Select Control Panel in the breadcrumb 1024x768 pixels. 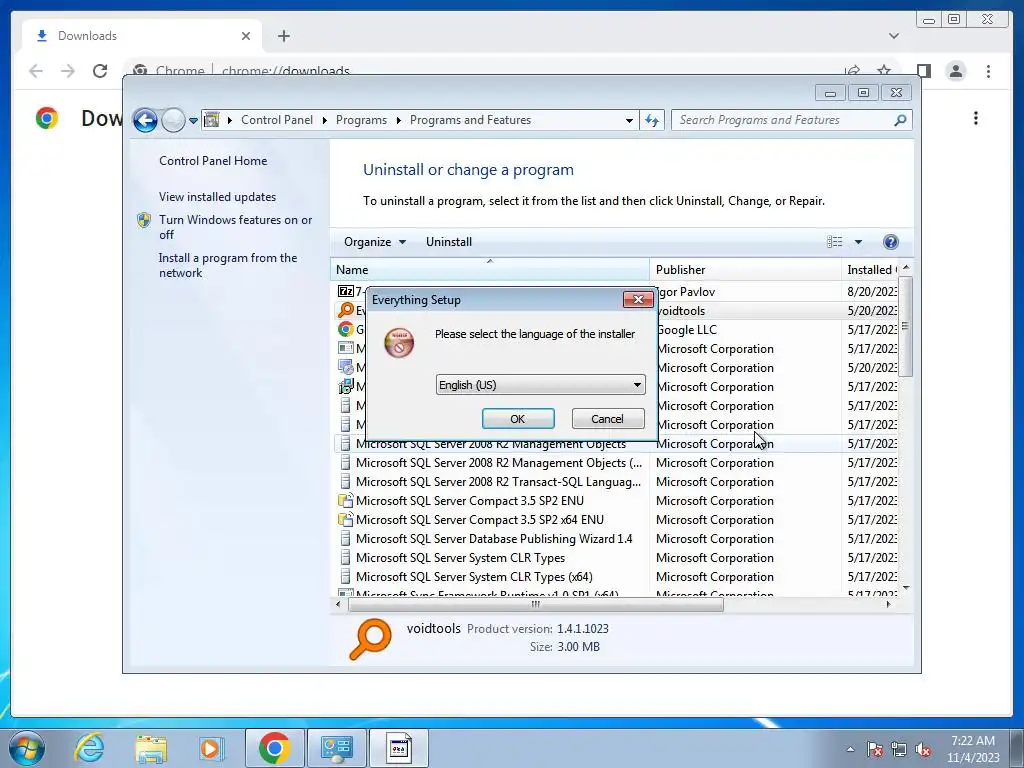(x=277, y=120)
